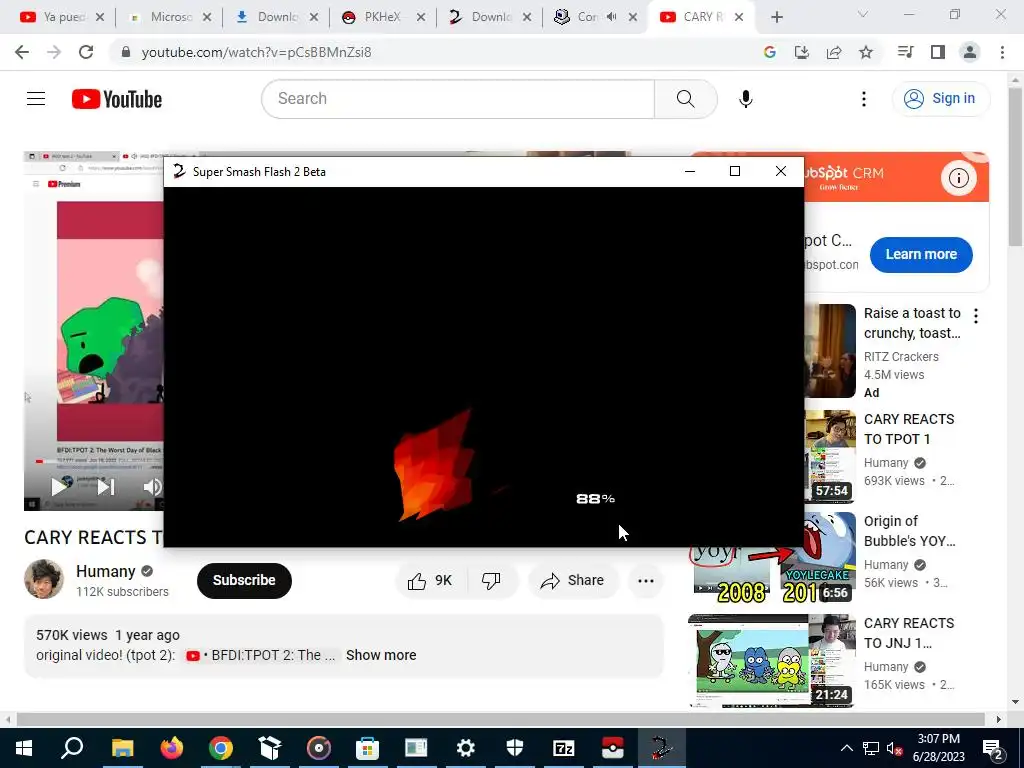
Task: Click the address bar URL
Action: pos(256,52)
